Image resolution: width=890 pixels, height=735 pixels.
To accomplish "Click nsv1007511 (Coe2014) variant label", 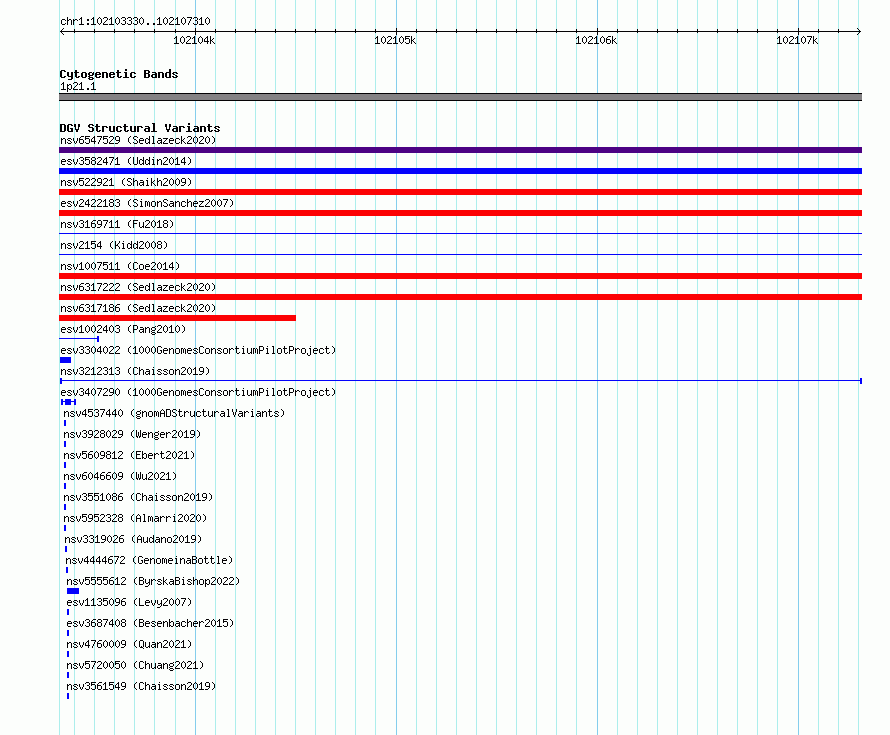I will [x=120, y=266].
